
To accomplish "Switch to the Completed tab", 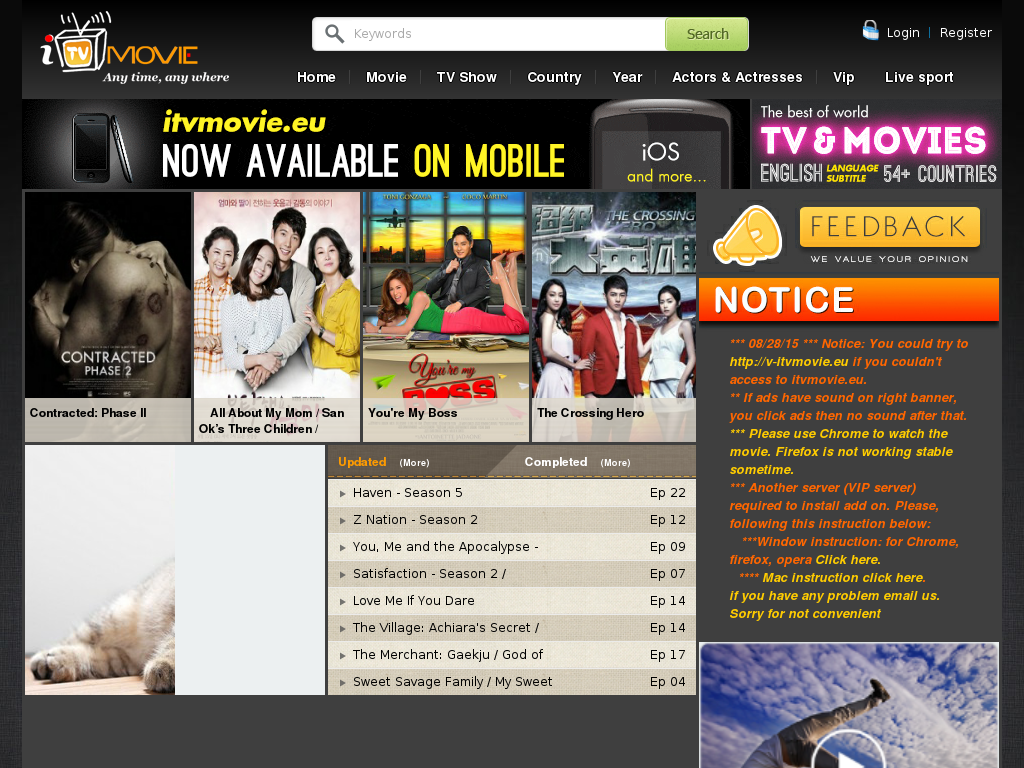I will point(556,462).
